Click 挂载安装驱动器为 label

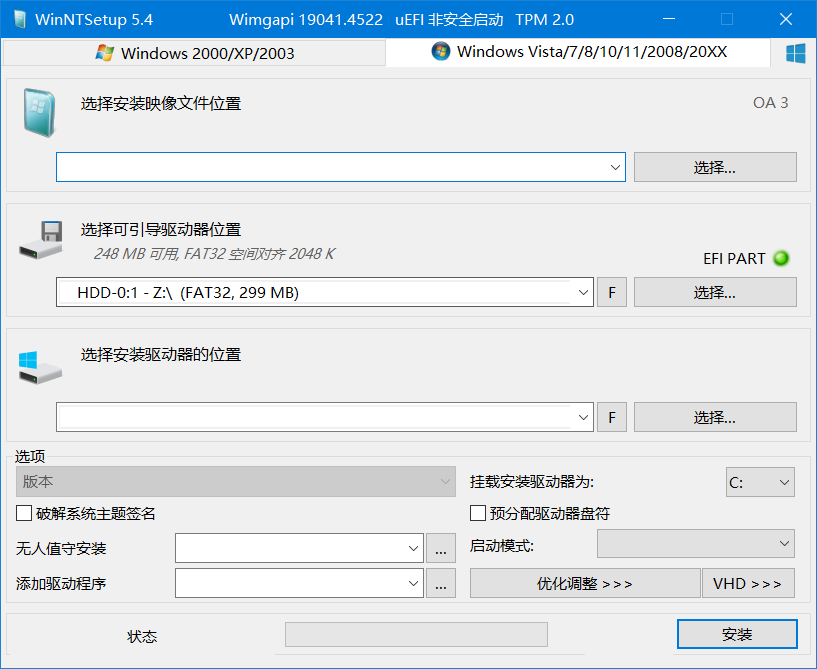(532, 482)
